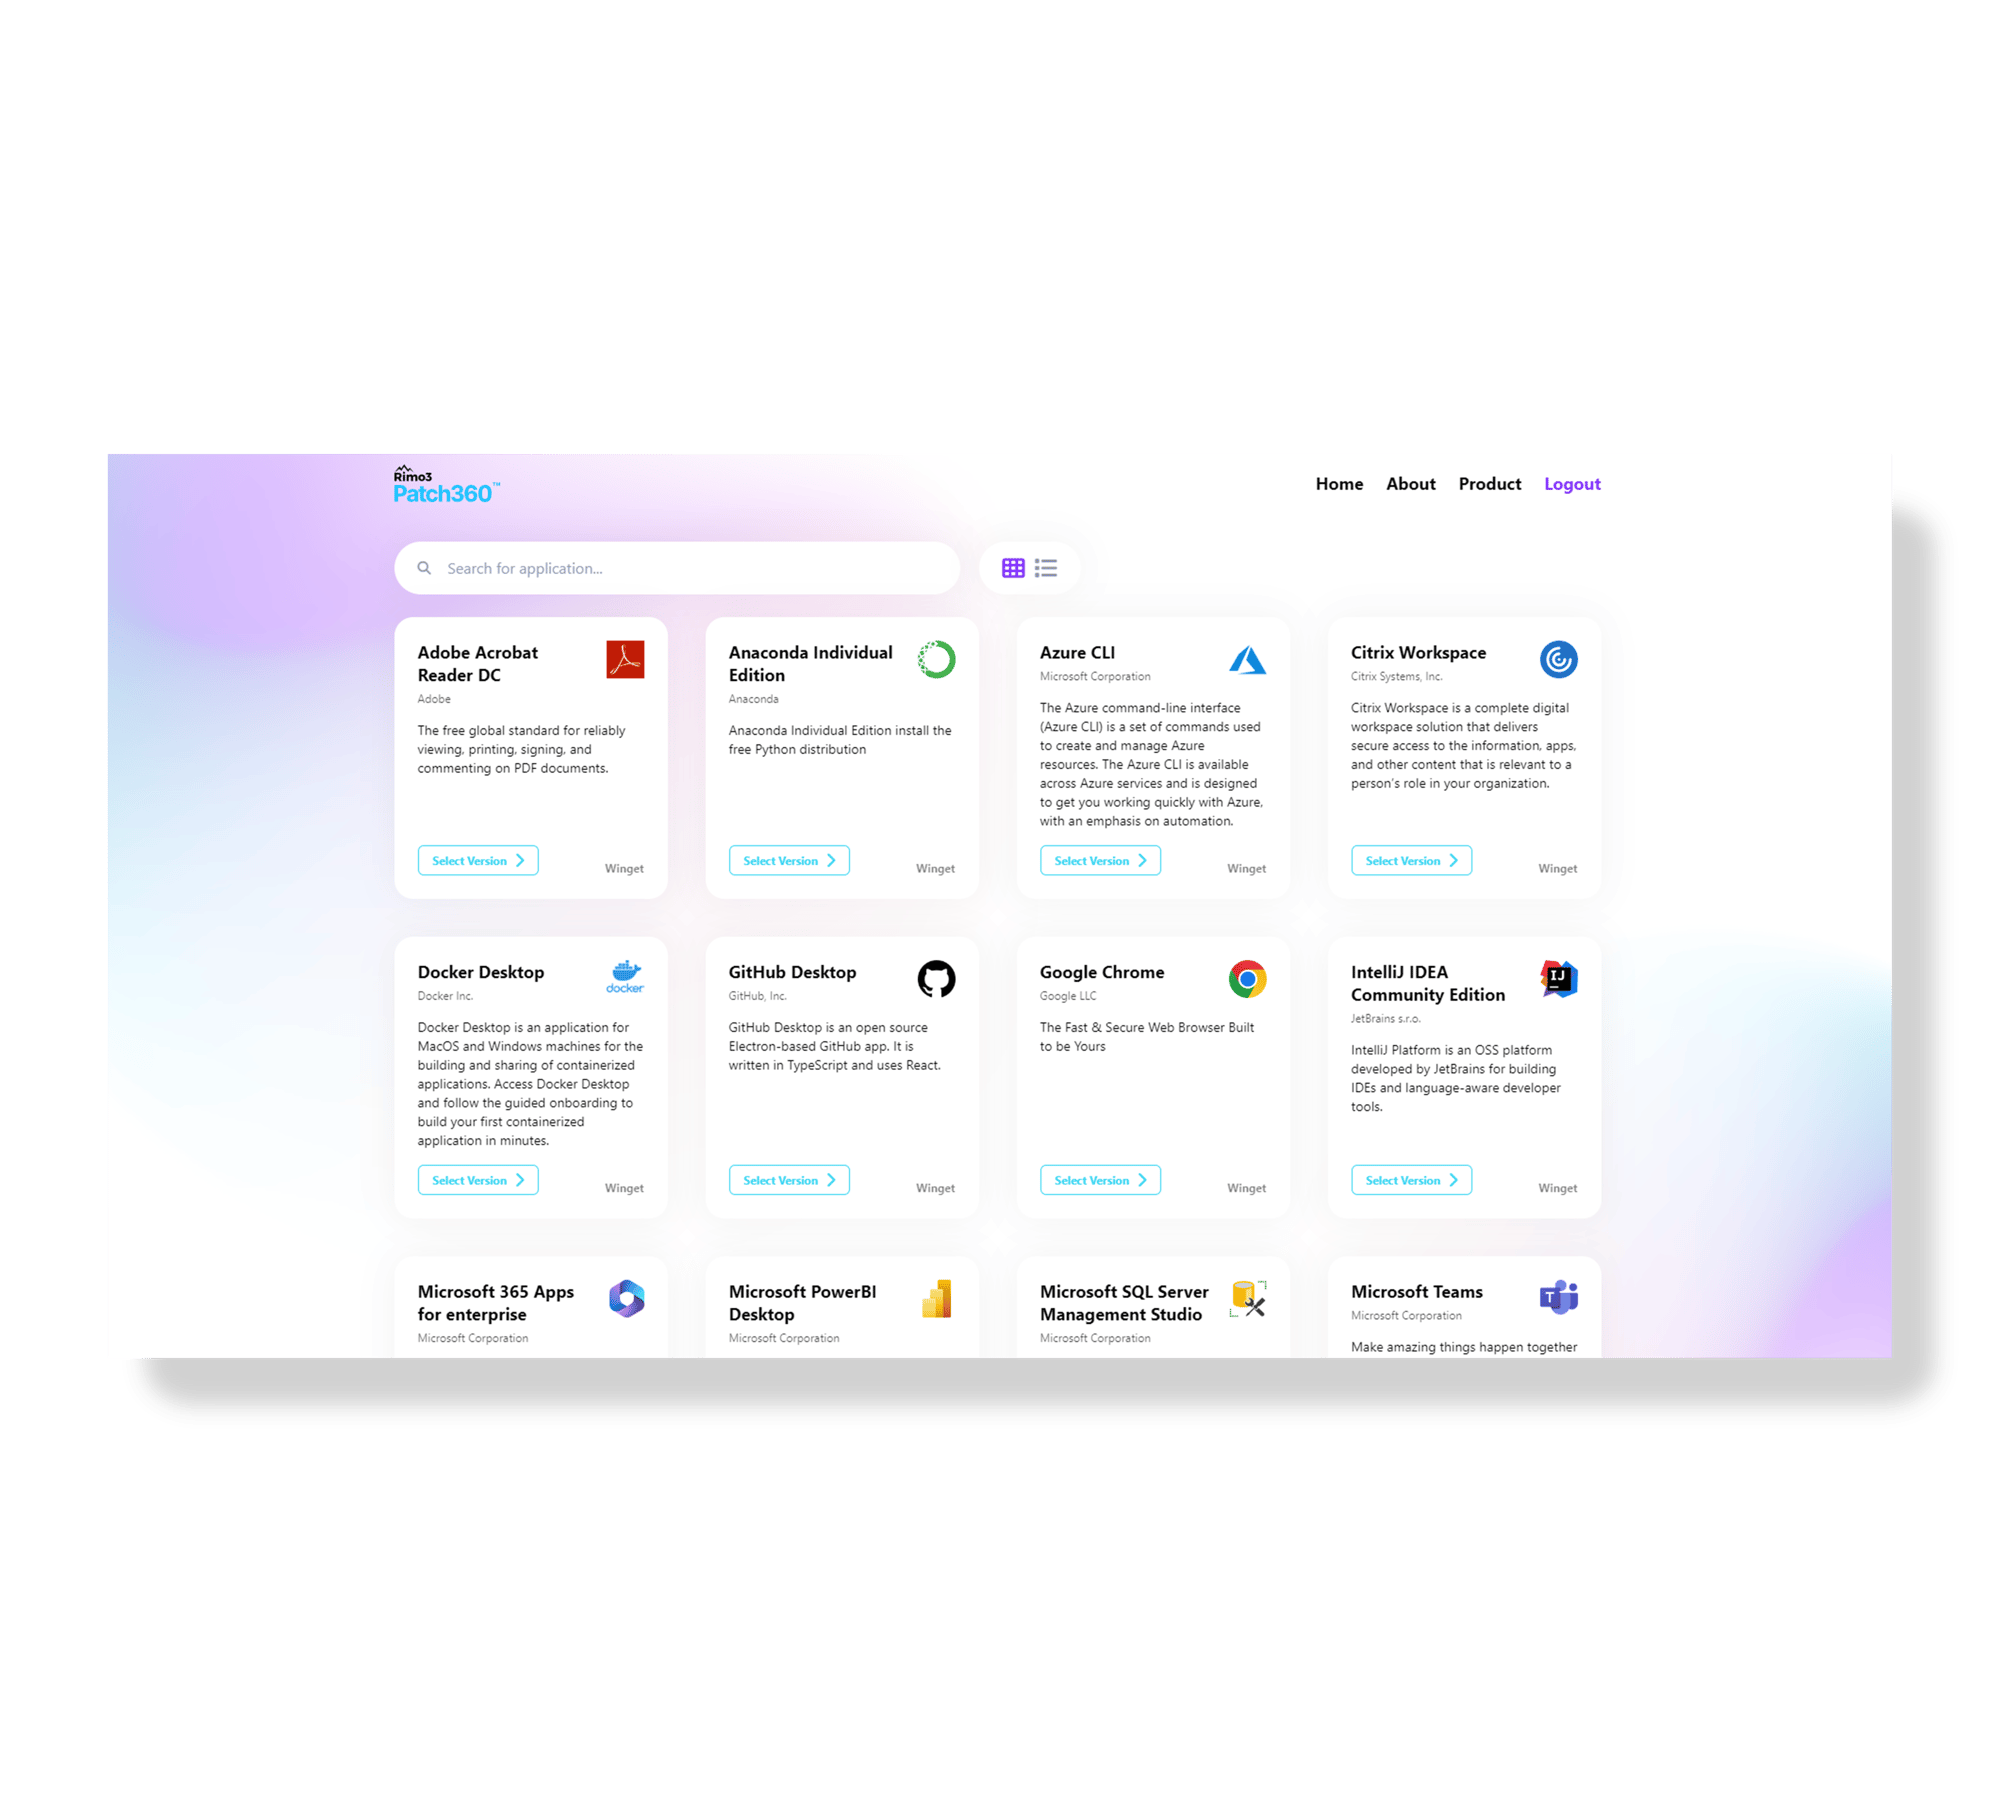Open the Product menu item
Screen dimensions: 2000x1812
pos(1488,484)
